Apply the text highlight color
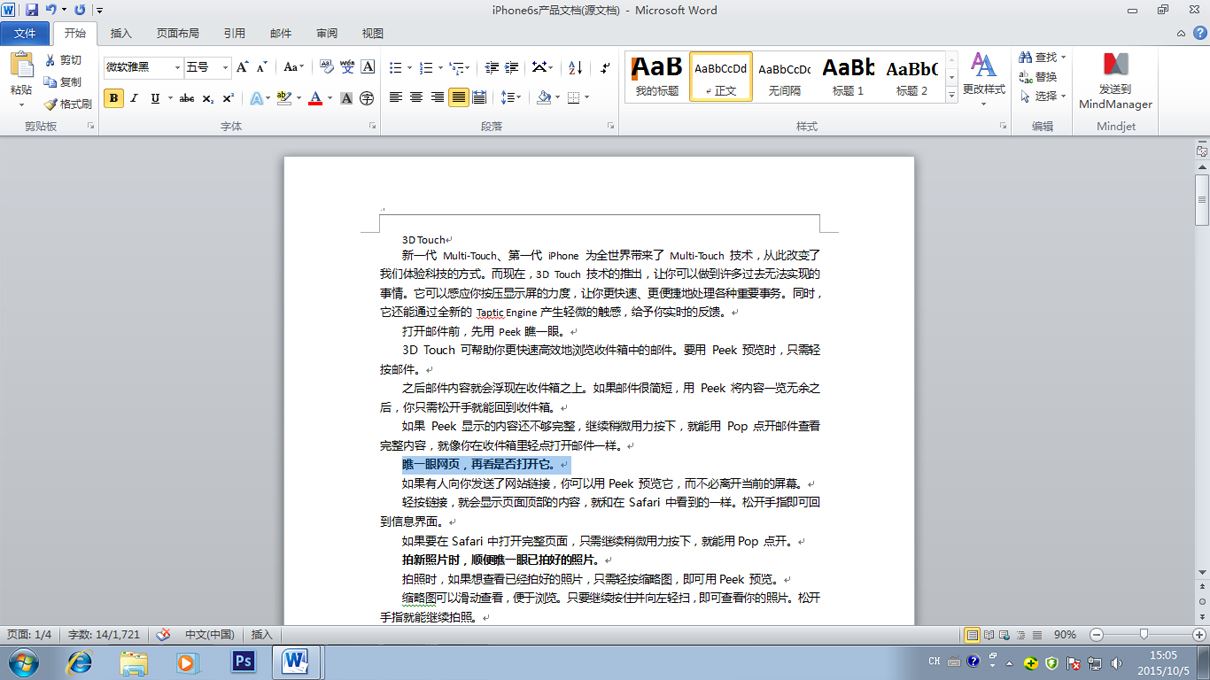 click(x=283, y=98)
